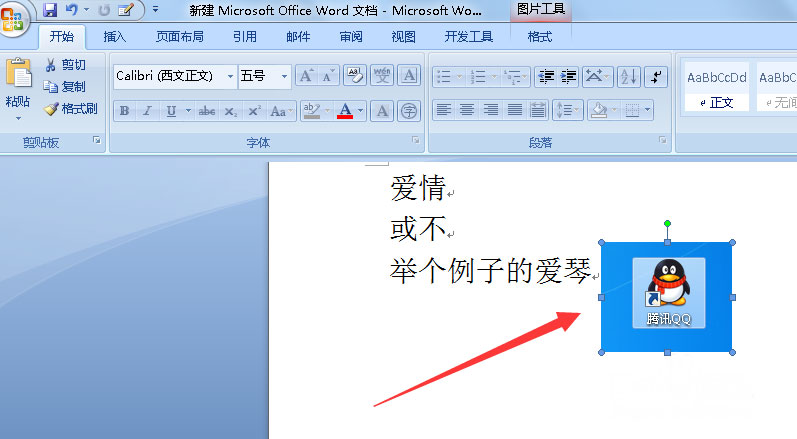Open the 格式 picture tools tab
The image size is (797, 439).
click(x=540, y=37)
